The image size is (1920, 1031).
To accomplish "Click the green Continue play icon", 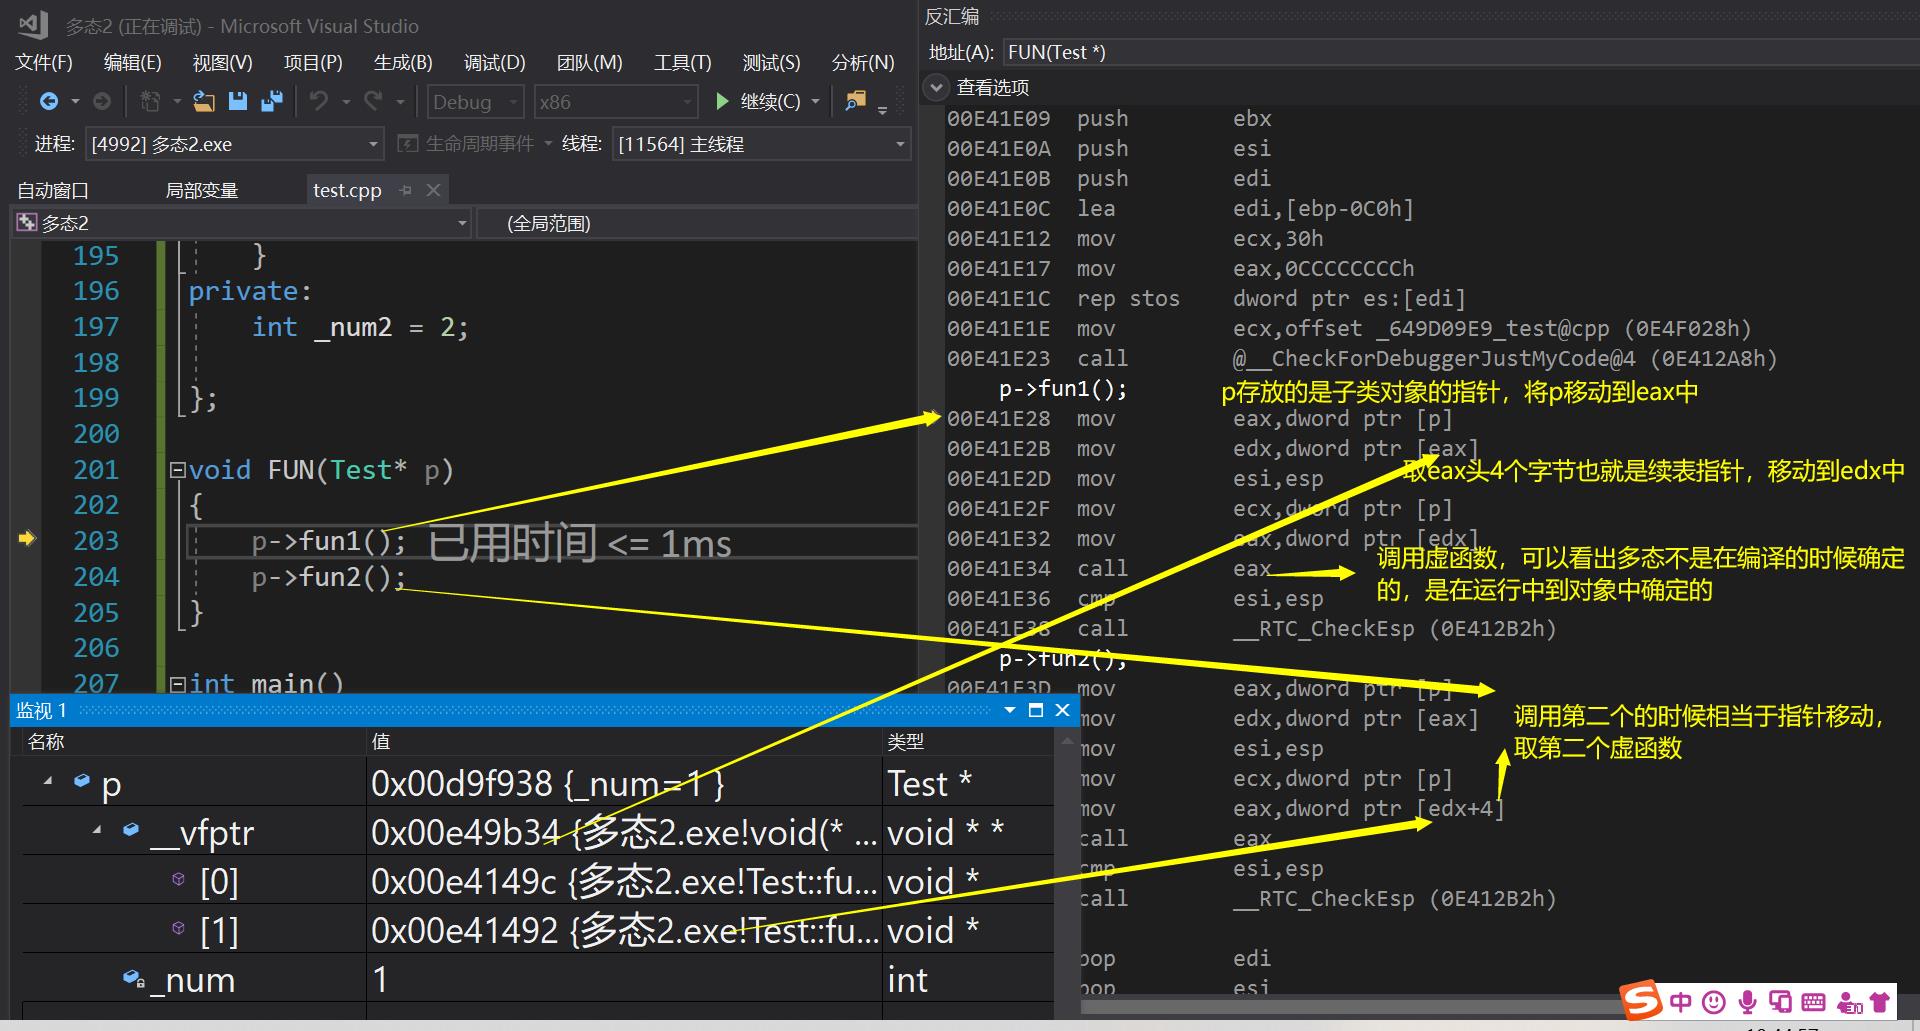I will point(722,101).
